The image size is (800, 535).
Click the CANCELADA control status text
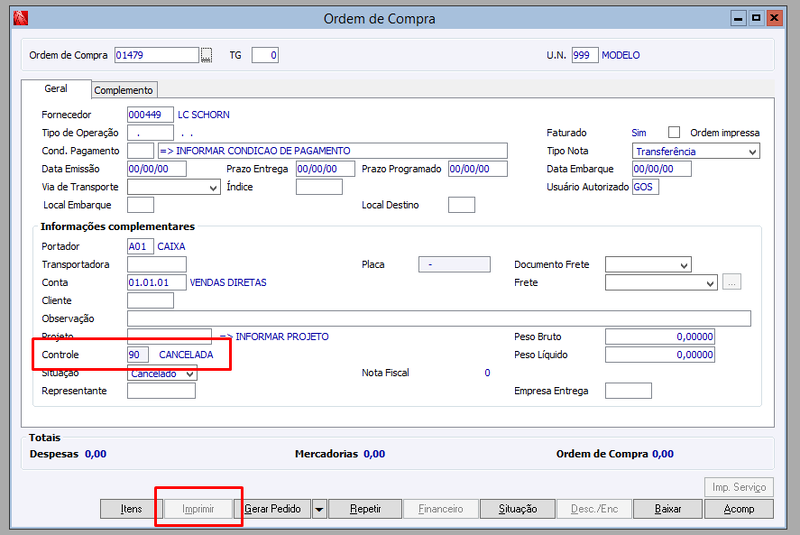click(x=186, y=355)
